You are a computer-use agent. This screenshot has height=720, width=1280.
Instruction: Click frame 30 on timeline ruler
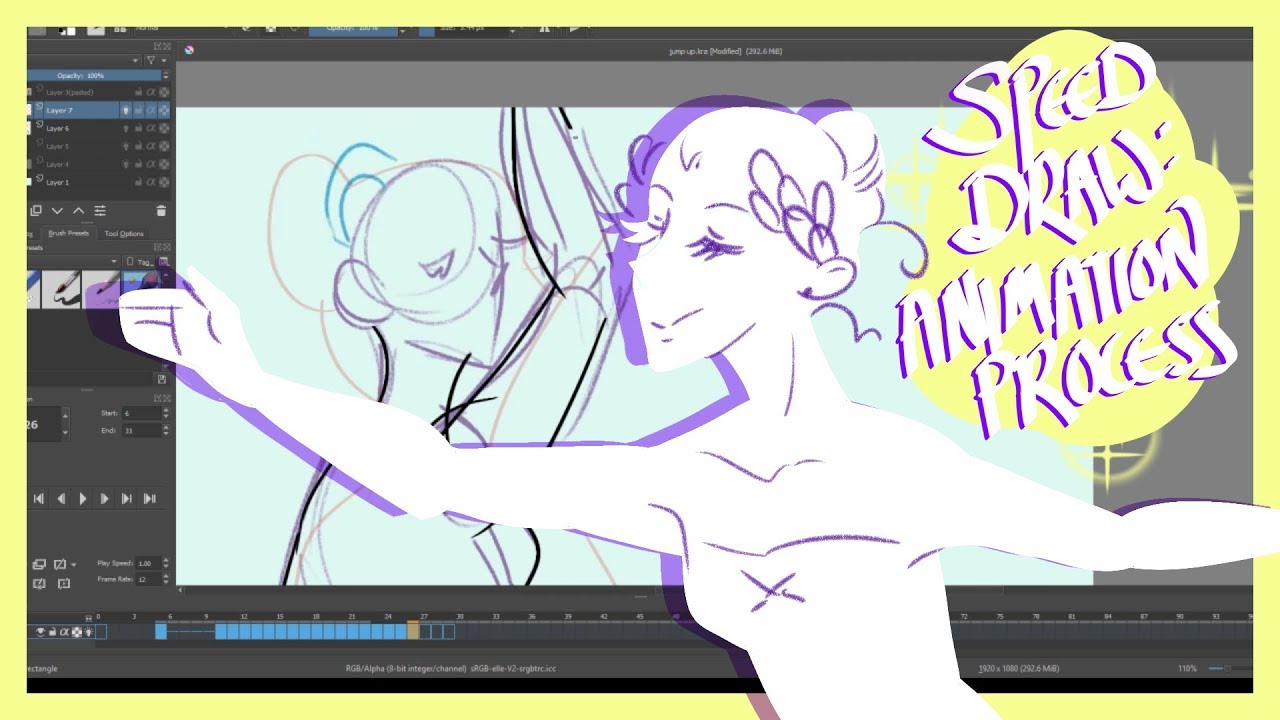460,617
